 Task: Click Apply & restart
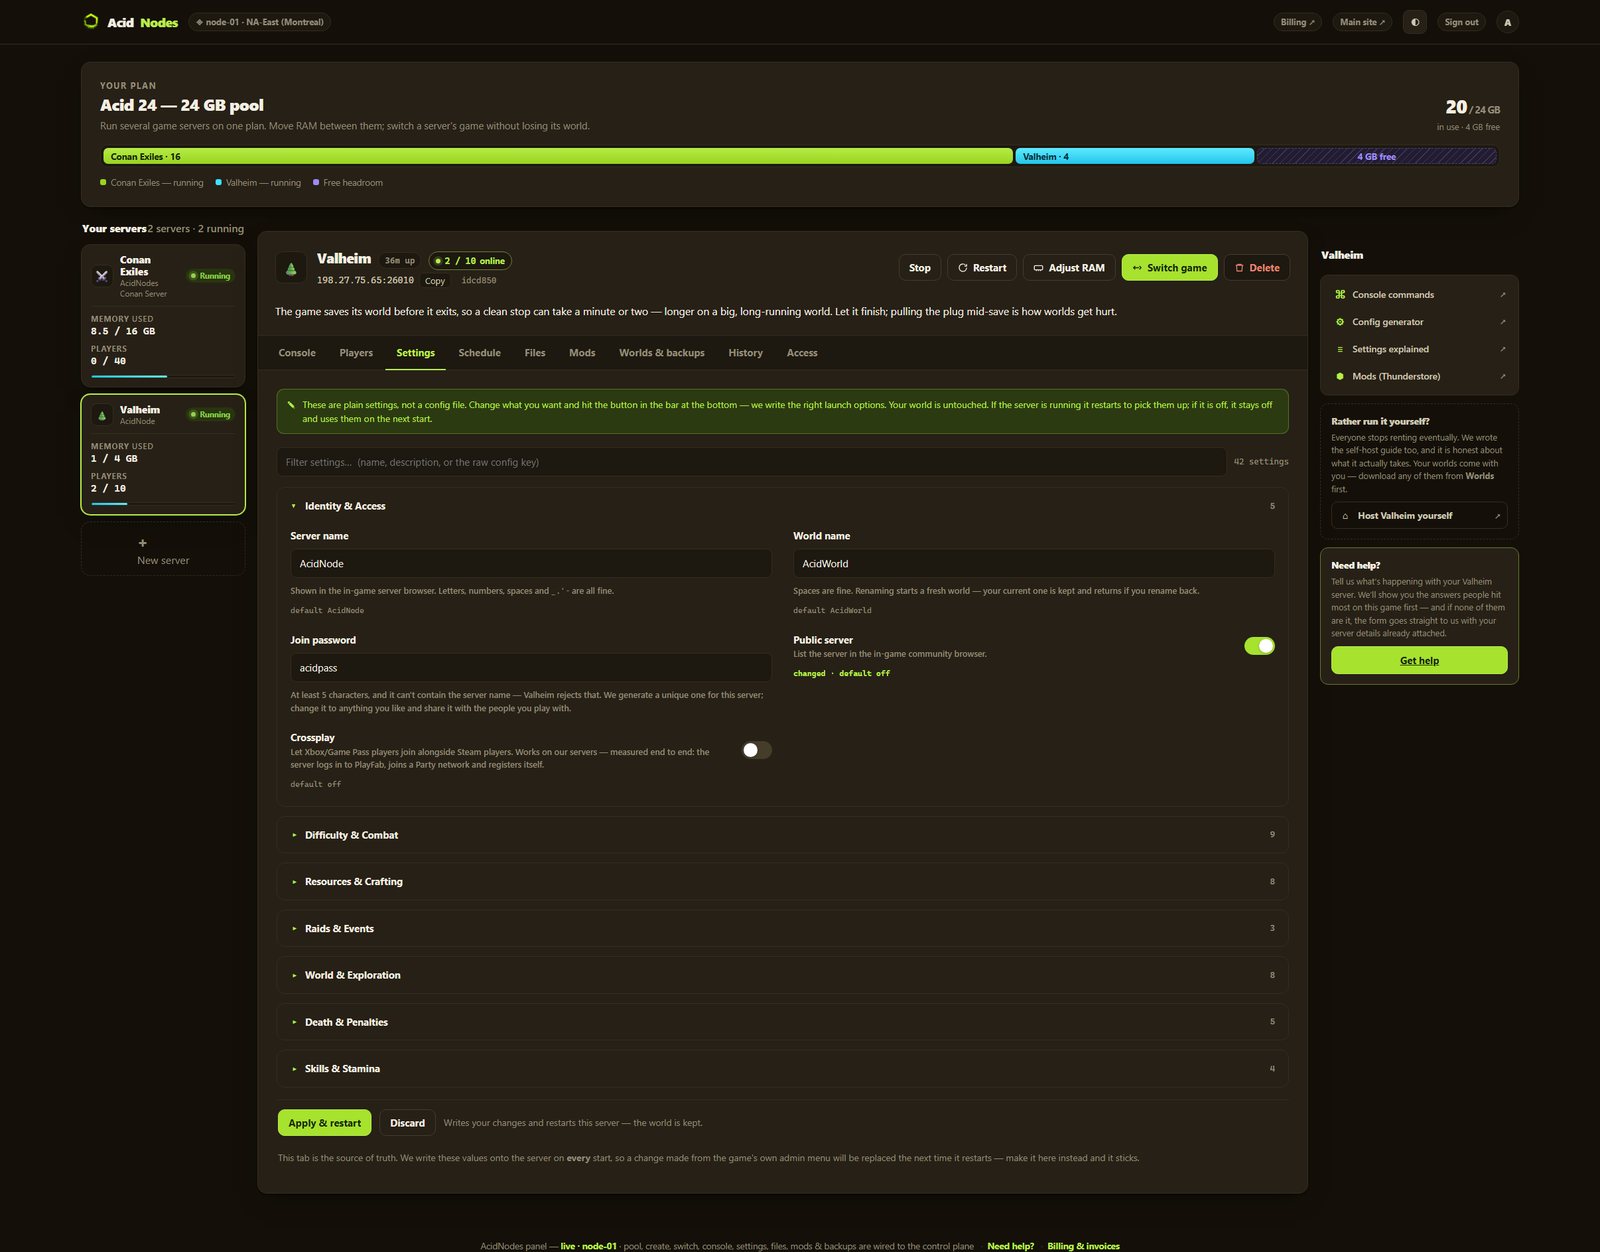(324, 1123)
